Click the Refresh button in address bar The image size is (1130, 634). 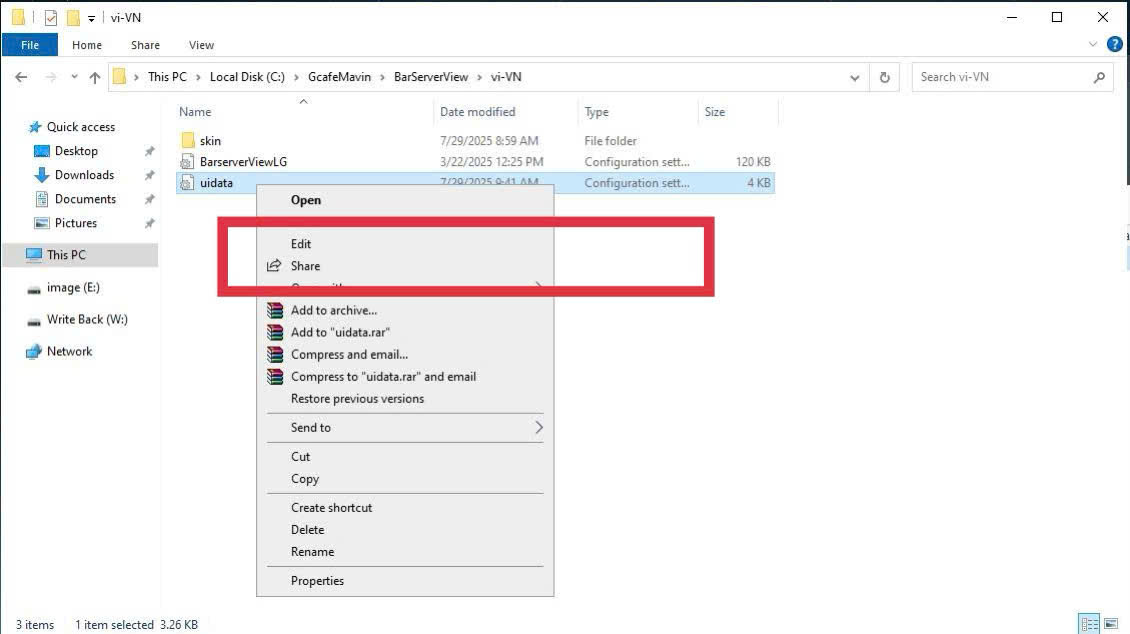(884, 77)
